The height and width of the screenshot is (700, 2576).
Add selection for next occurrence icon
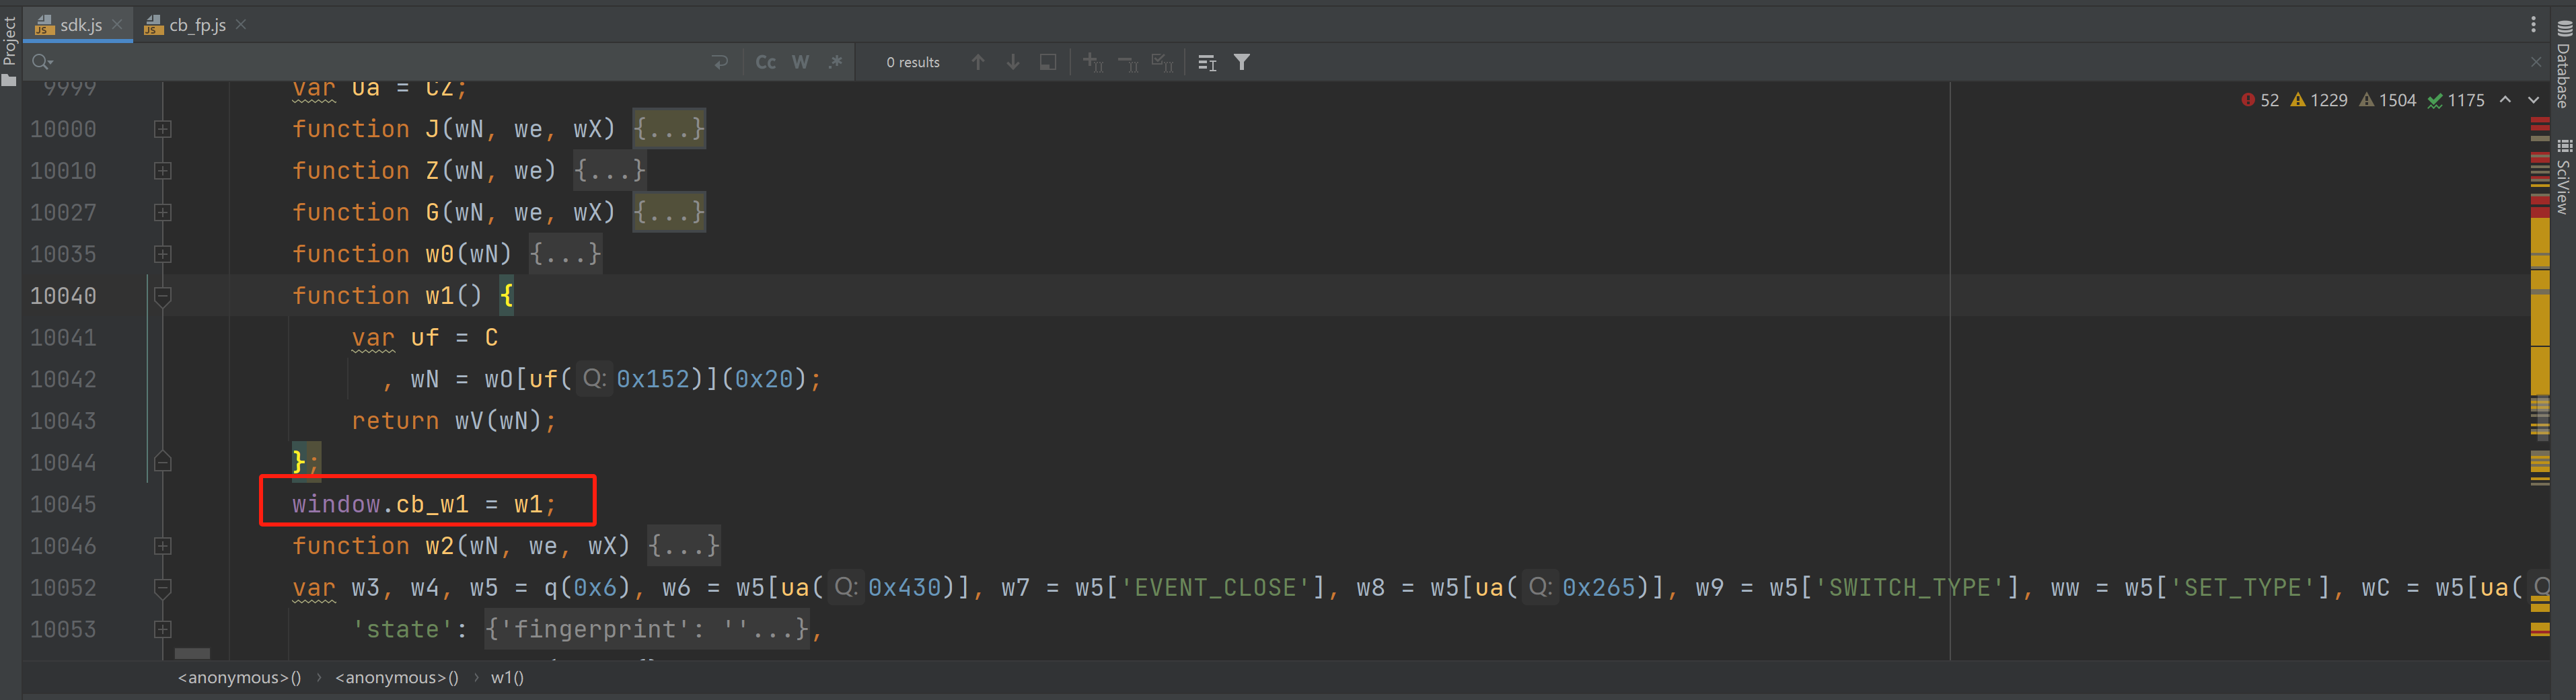[x=1093, y=63]
